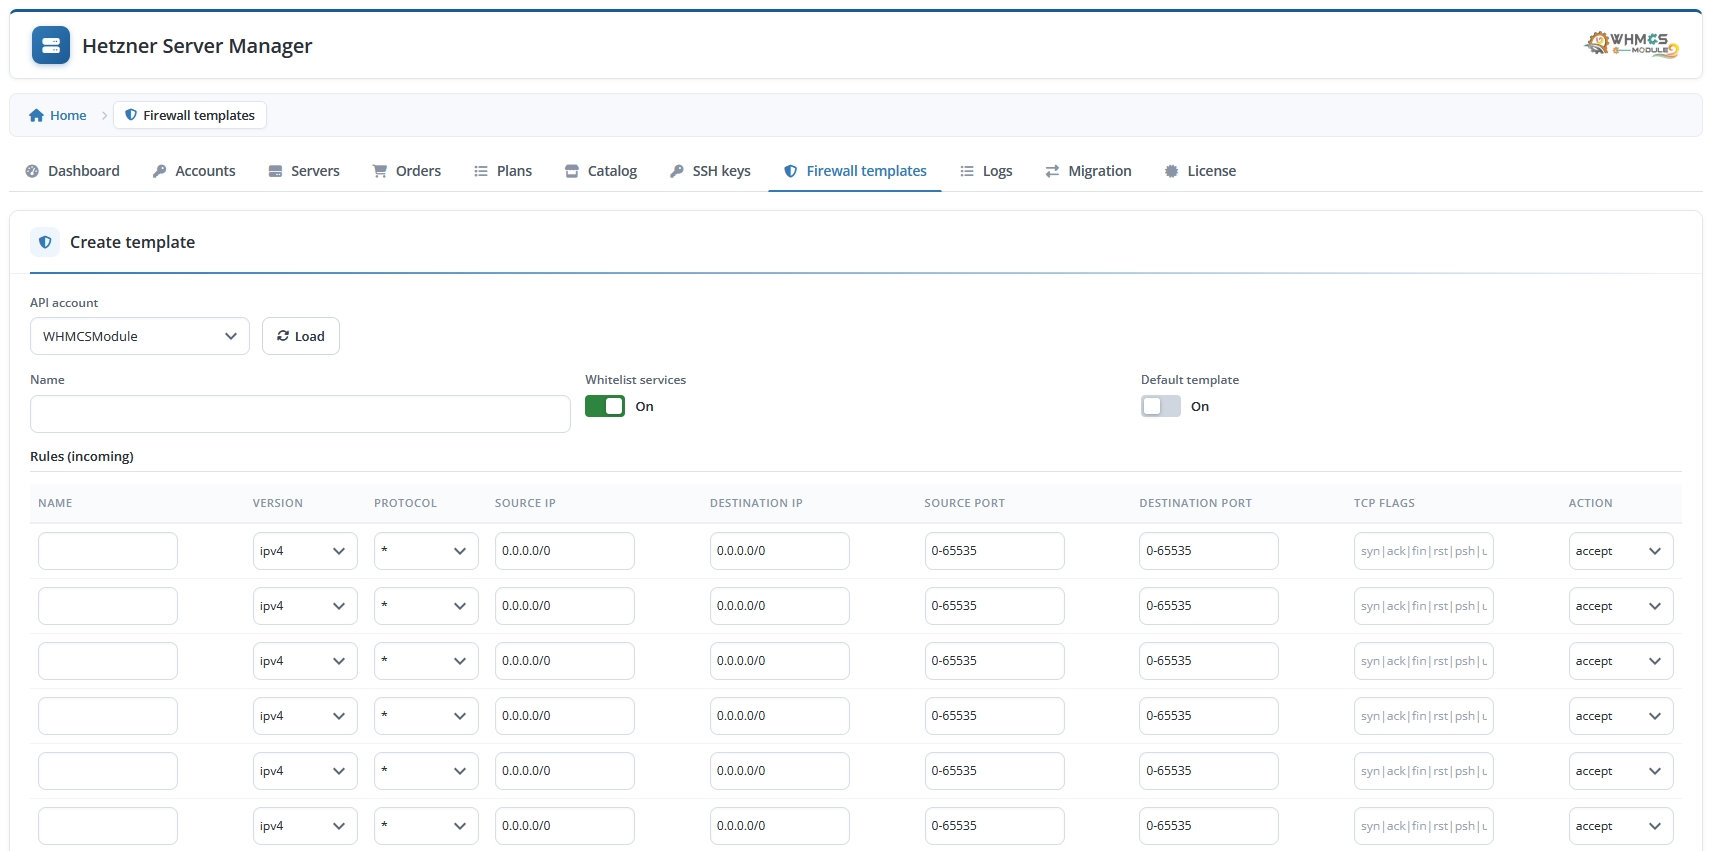
Task: Click the refresh icon in the Load button
Action: coord(283,336)
